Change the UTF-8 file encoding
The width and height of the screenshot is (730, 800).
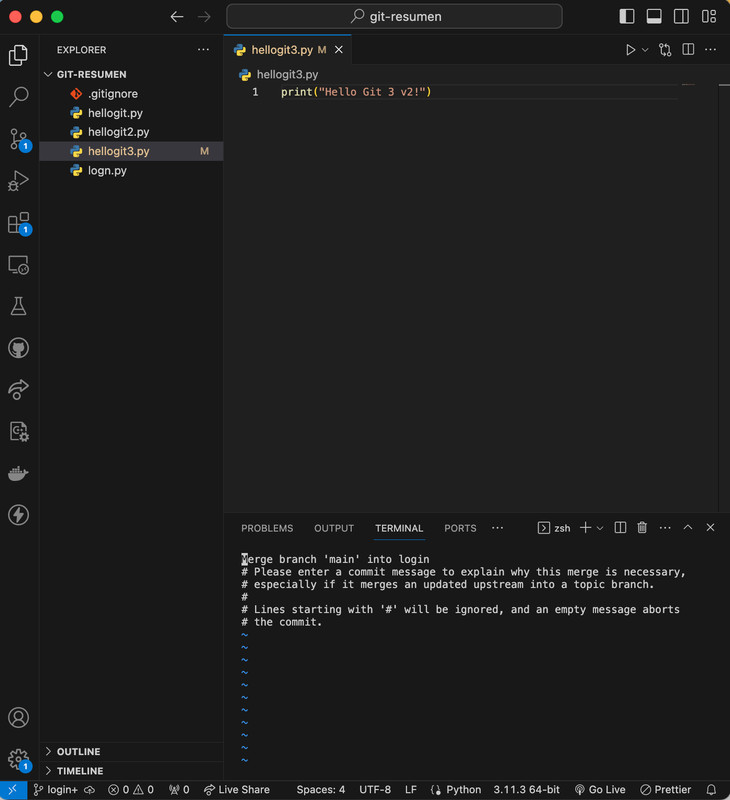click(x=375, y=790)
